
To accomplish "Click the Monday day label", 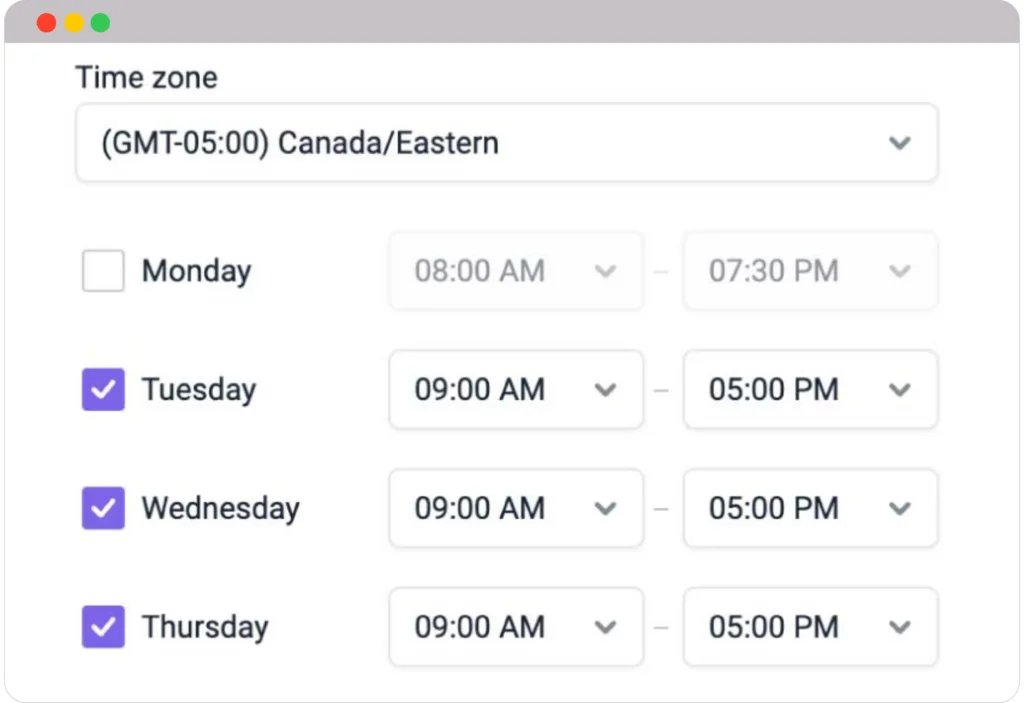I will click(x=196, y=271).
